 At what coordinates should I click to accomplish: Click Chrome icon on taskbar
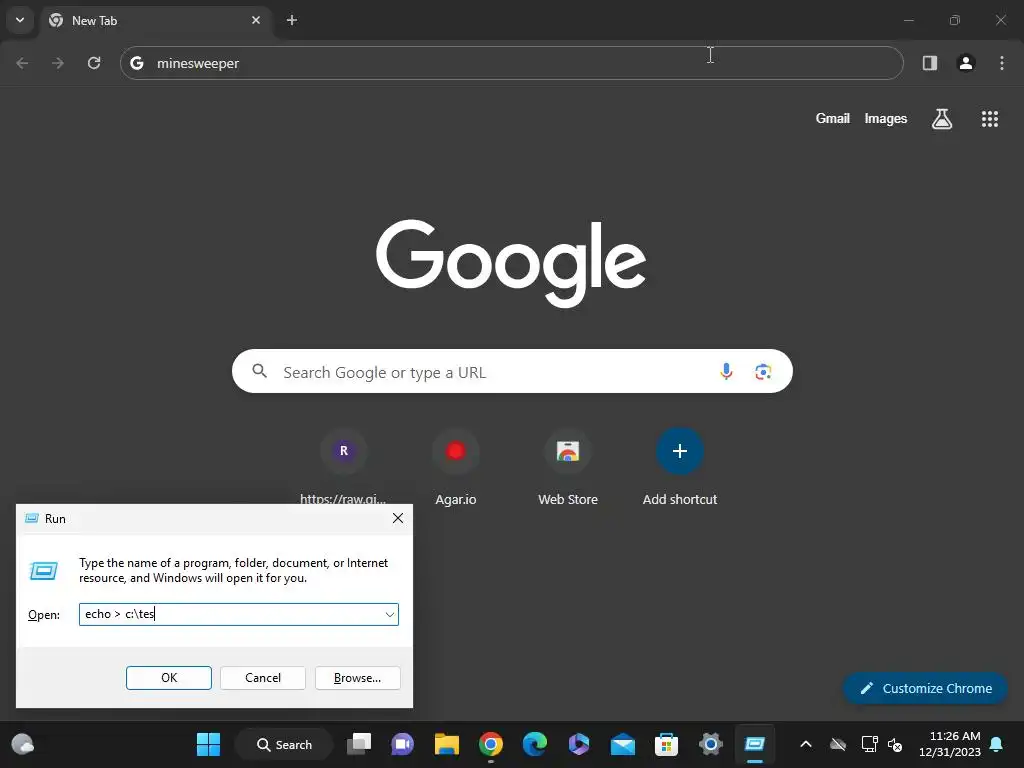490,744
